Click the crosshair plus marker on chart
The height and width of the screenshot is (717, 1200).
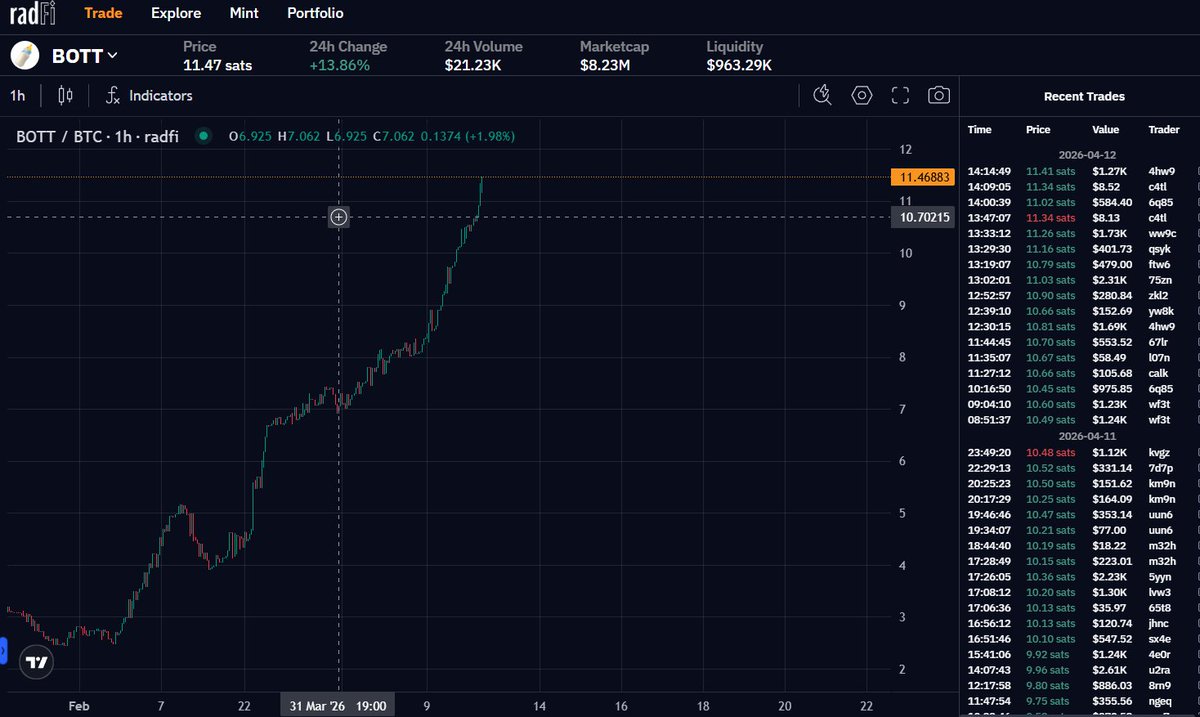(339, 217)
